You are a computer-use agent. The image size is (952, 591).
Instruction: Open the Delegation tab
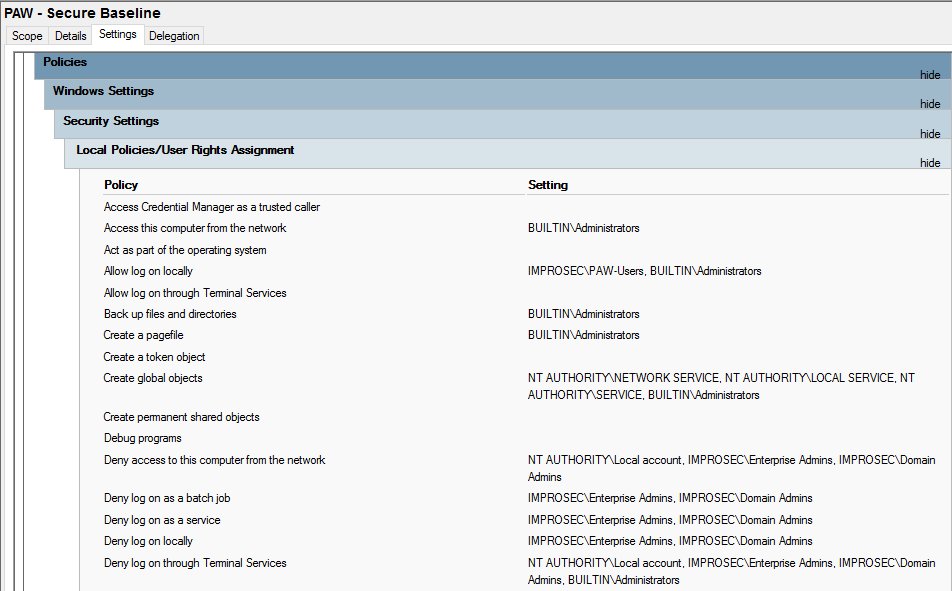tap(173, 35)
